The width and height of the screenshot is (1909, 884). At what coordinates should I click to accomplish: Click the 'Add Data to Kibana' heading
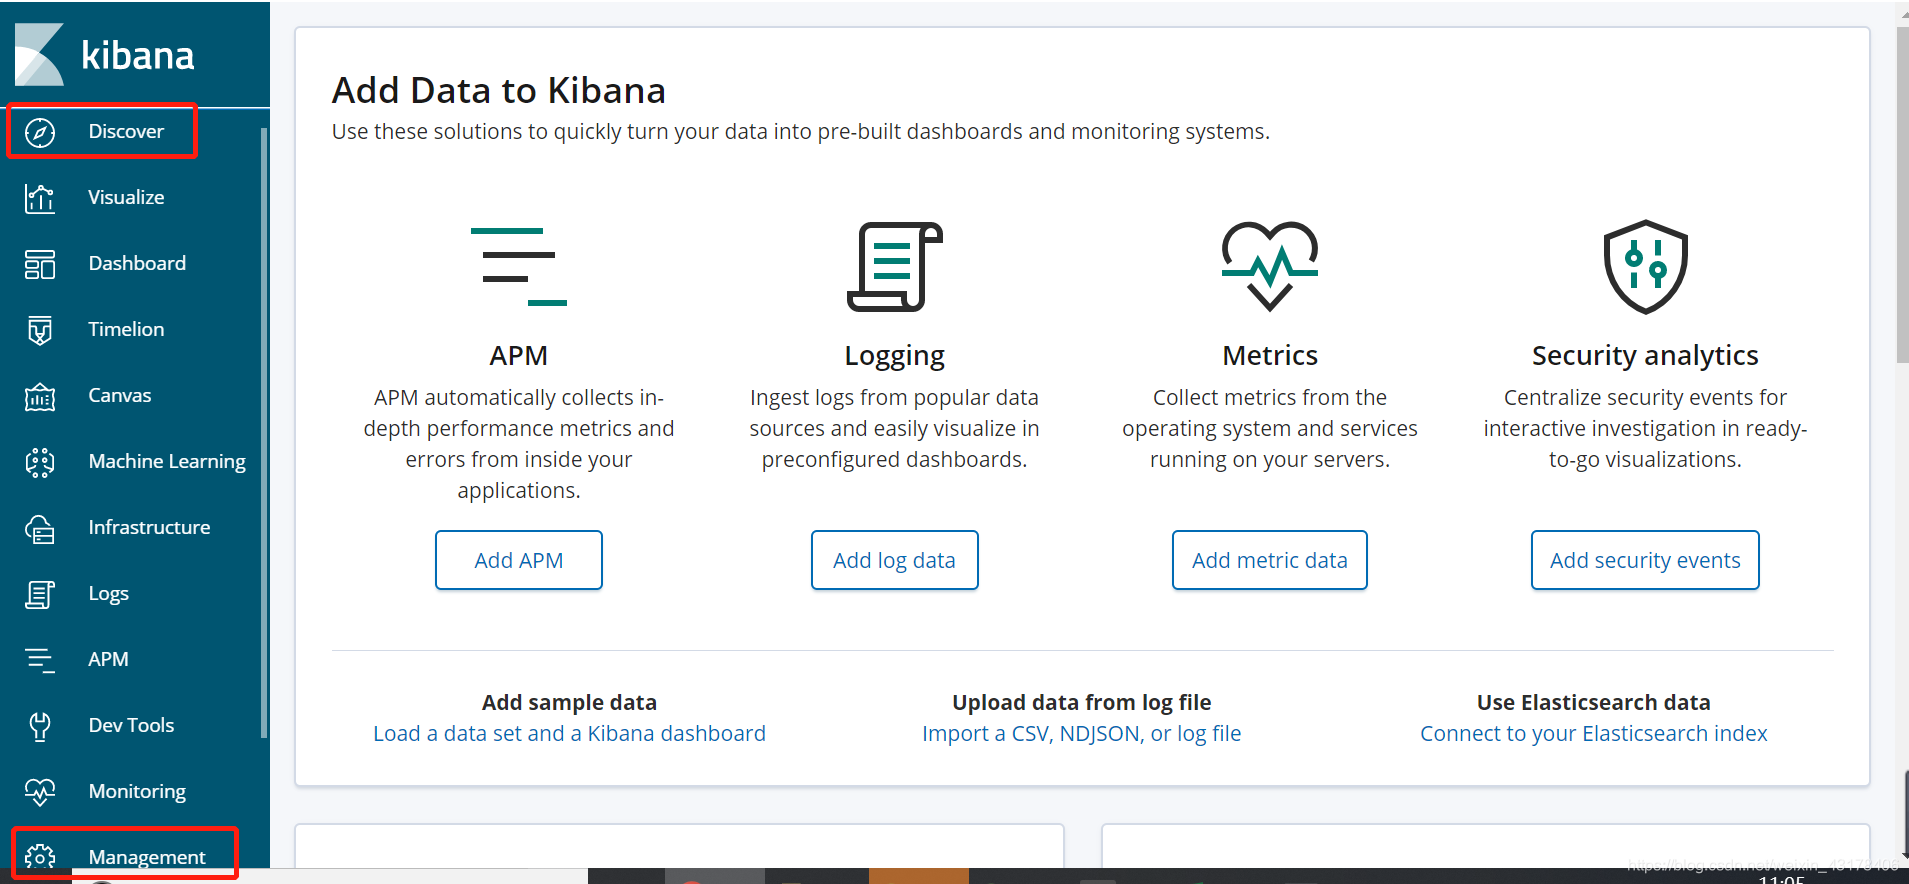tap(499, 90)
